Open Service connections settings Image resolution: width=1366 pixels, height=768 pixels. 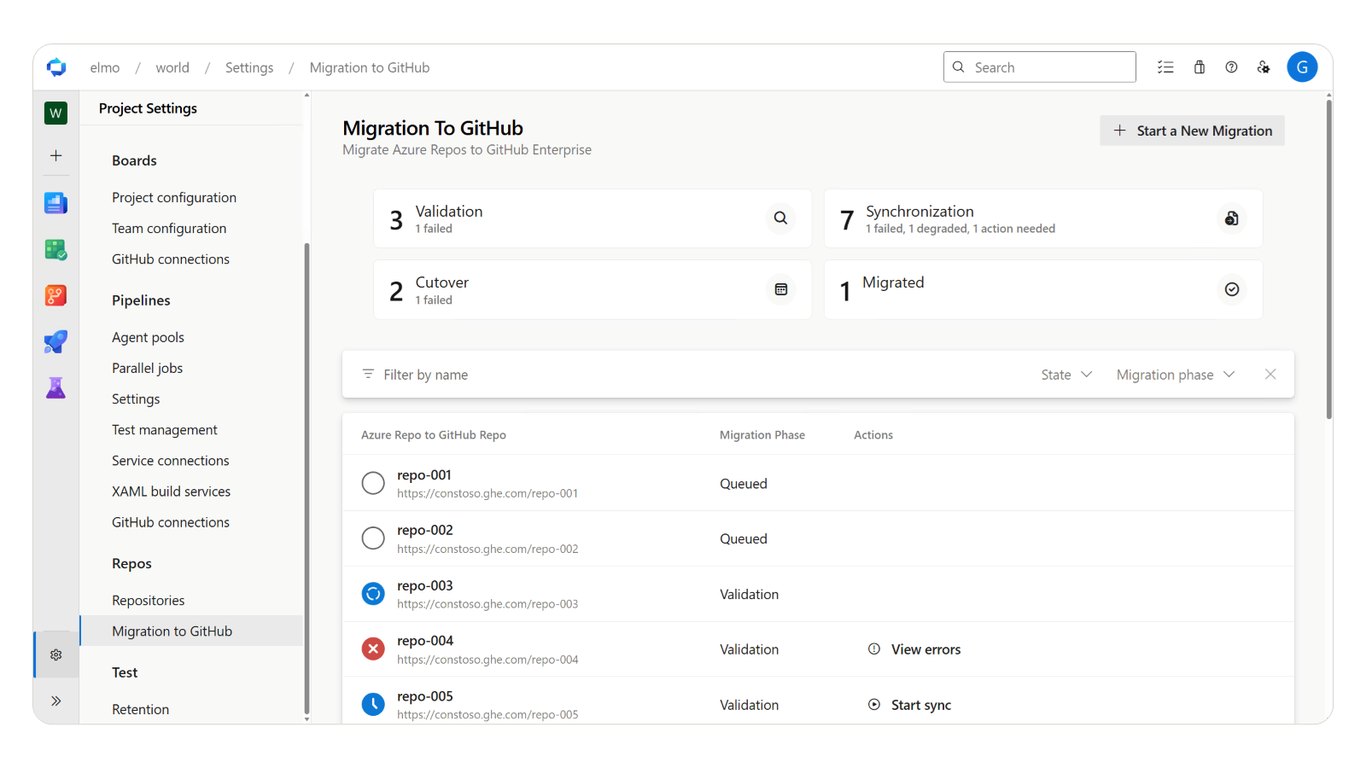click(x=171, y=461)
